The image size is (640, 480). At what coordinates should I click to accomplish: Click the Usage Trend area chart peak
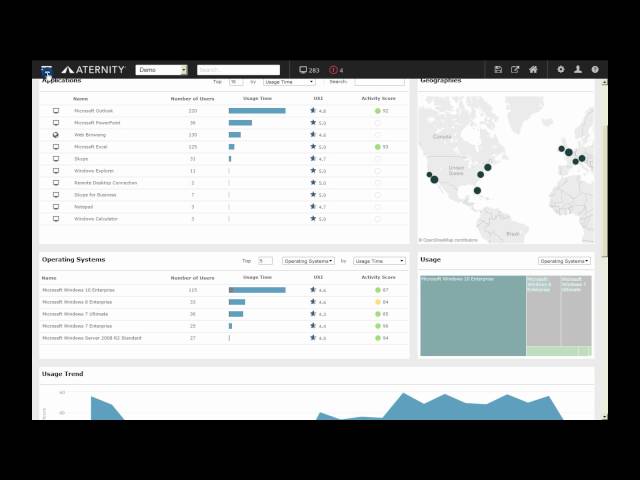(403, 394)
